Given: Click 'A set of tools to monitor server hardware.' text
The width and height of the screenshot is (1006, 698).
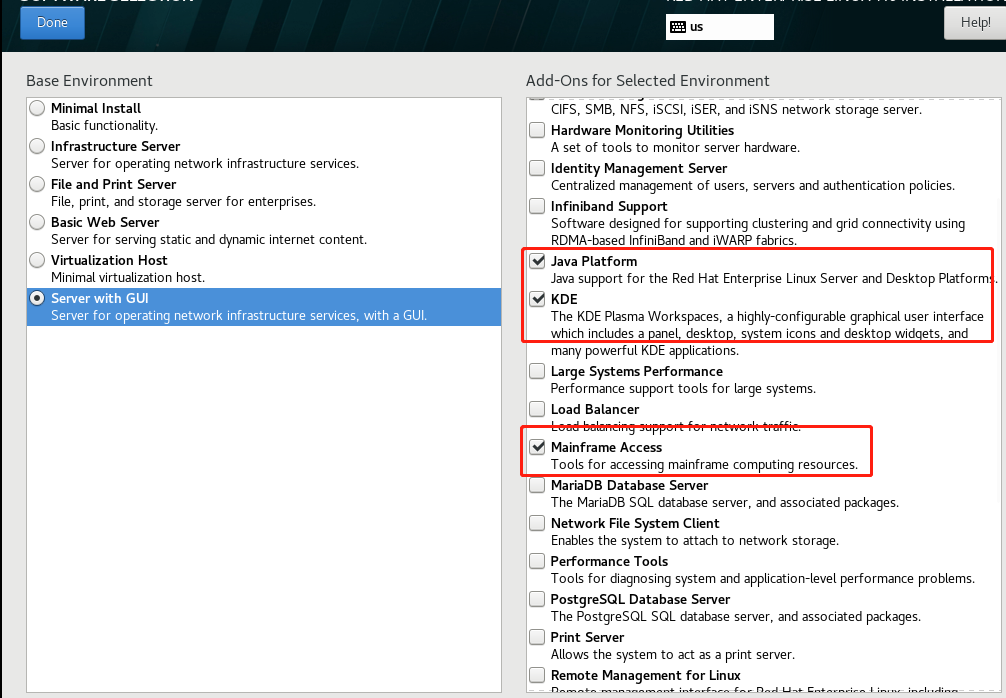Looking at the screenshot, I should pyautogui.click(x=675, y=148).
